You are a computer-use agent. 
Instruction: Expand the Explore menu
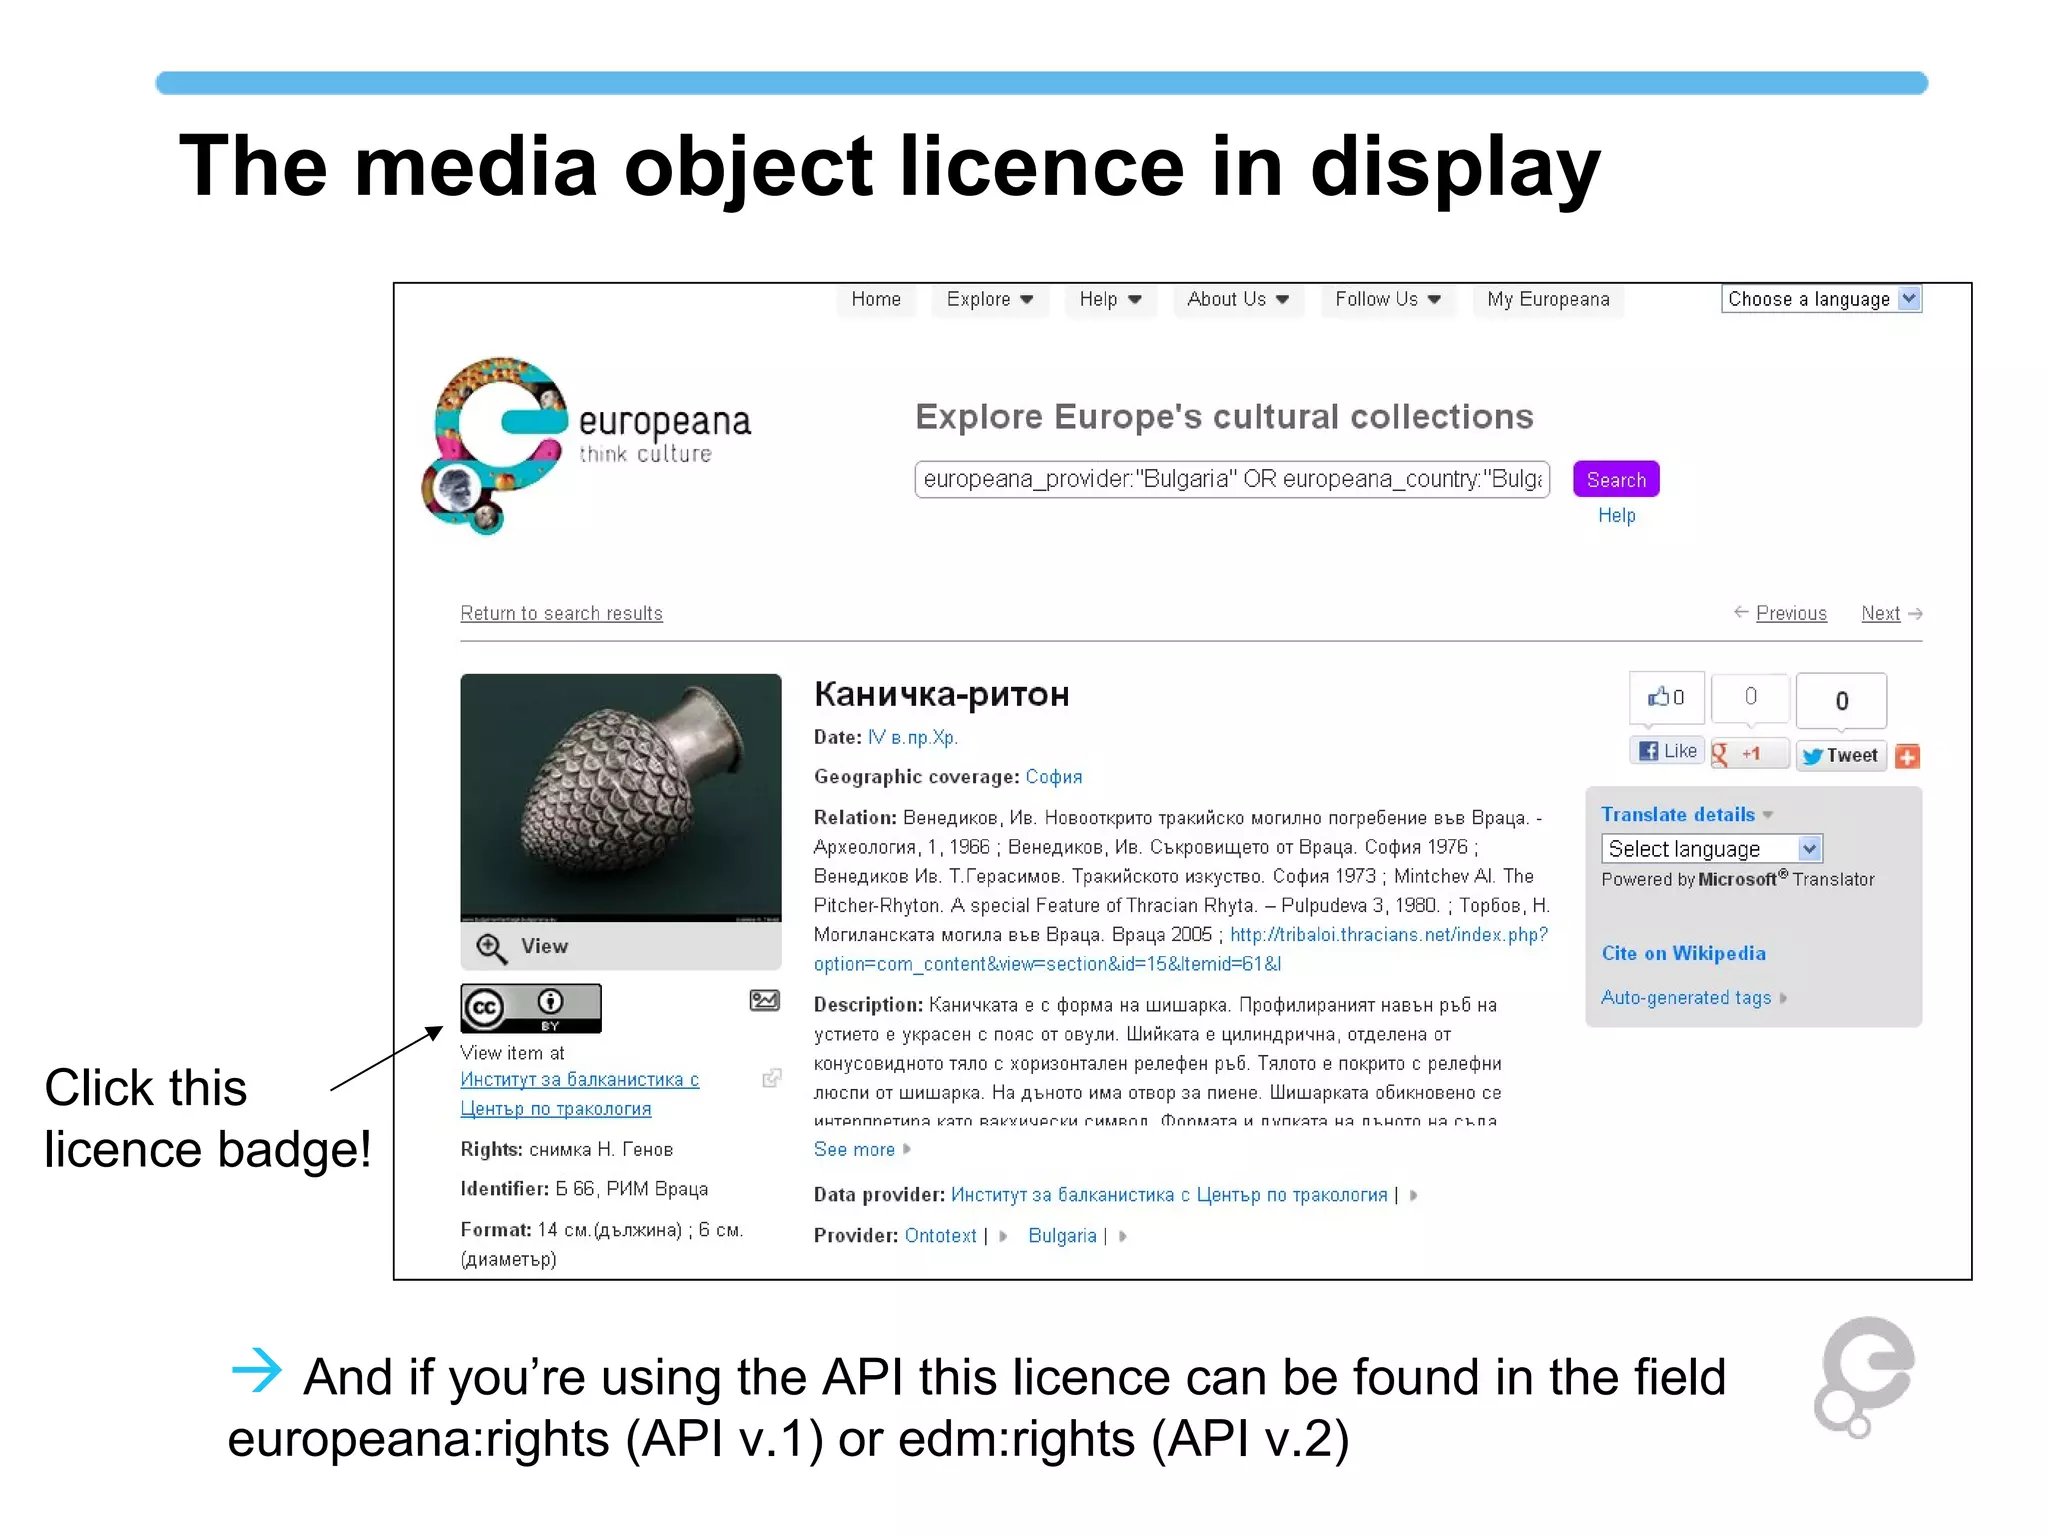point(989,299)
